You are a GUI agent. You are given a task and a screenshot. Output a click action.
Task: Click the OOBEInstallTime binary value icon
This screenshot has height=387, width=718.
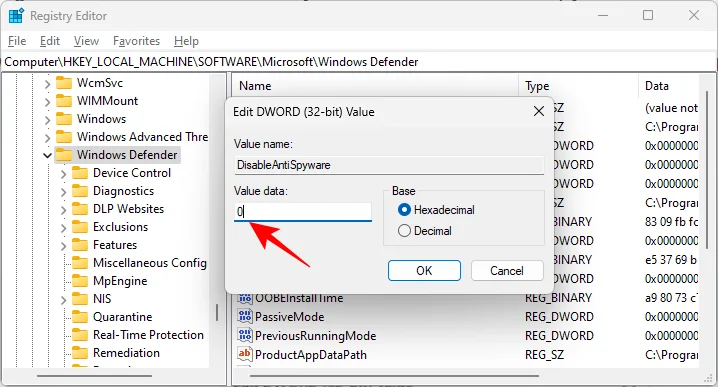245,299
